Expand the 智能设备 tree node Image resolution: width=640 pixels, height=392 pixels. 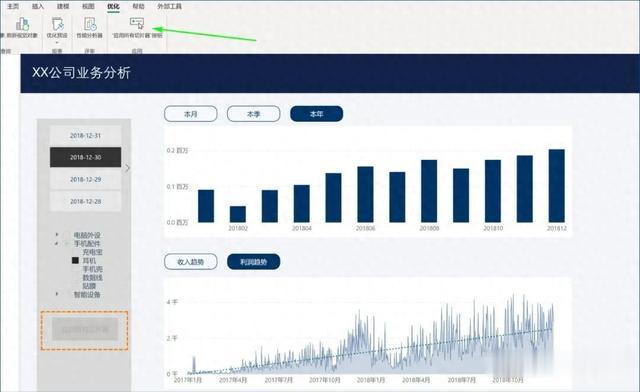57,294
